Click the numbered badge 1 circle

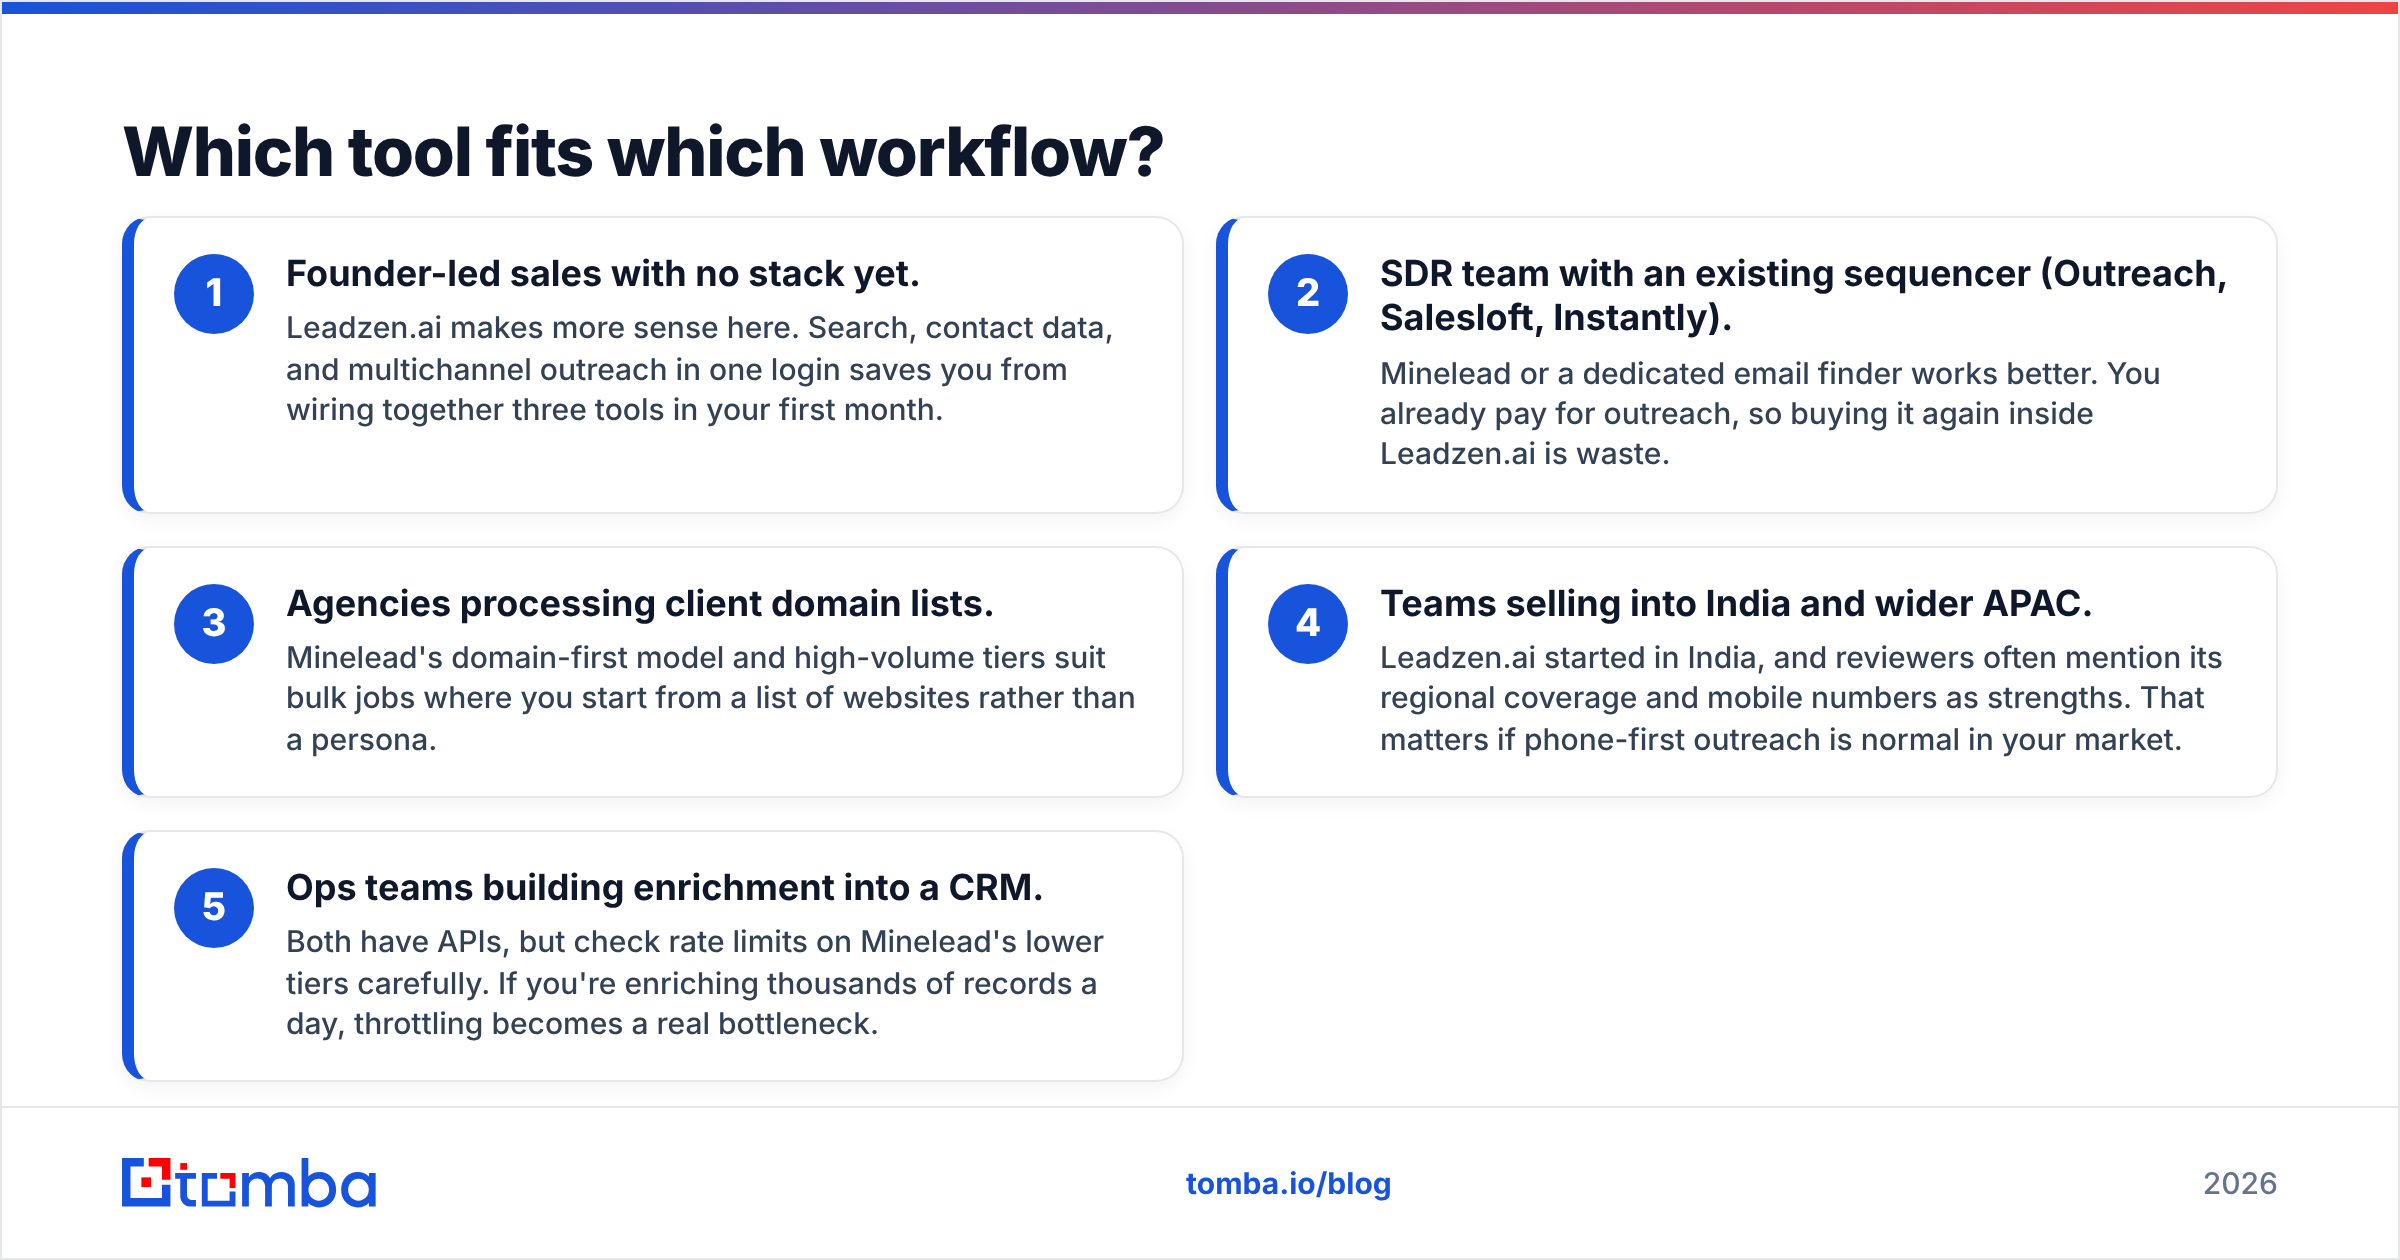pyautogui.click(x=214, y=293)
